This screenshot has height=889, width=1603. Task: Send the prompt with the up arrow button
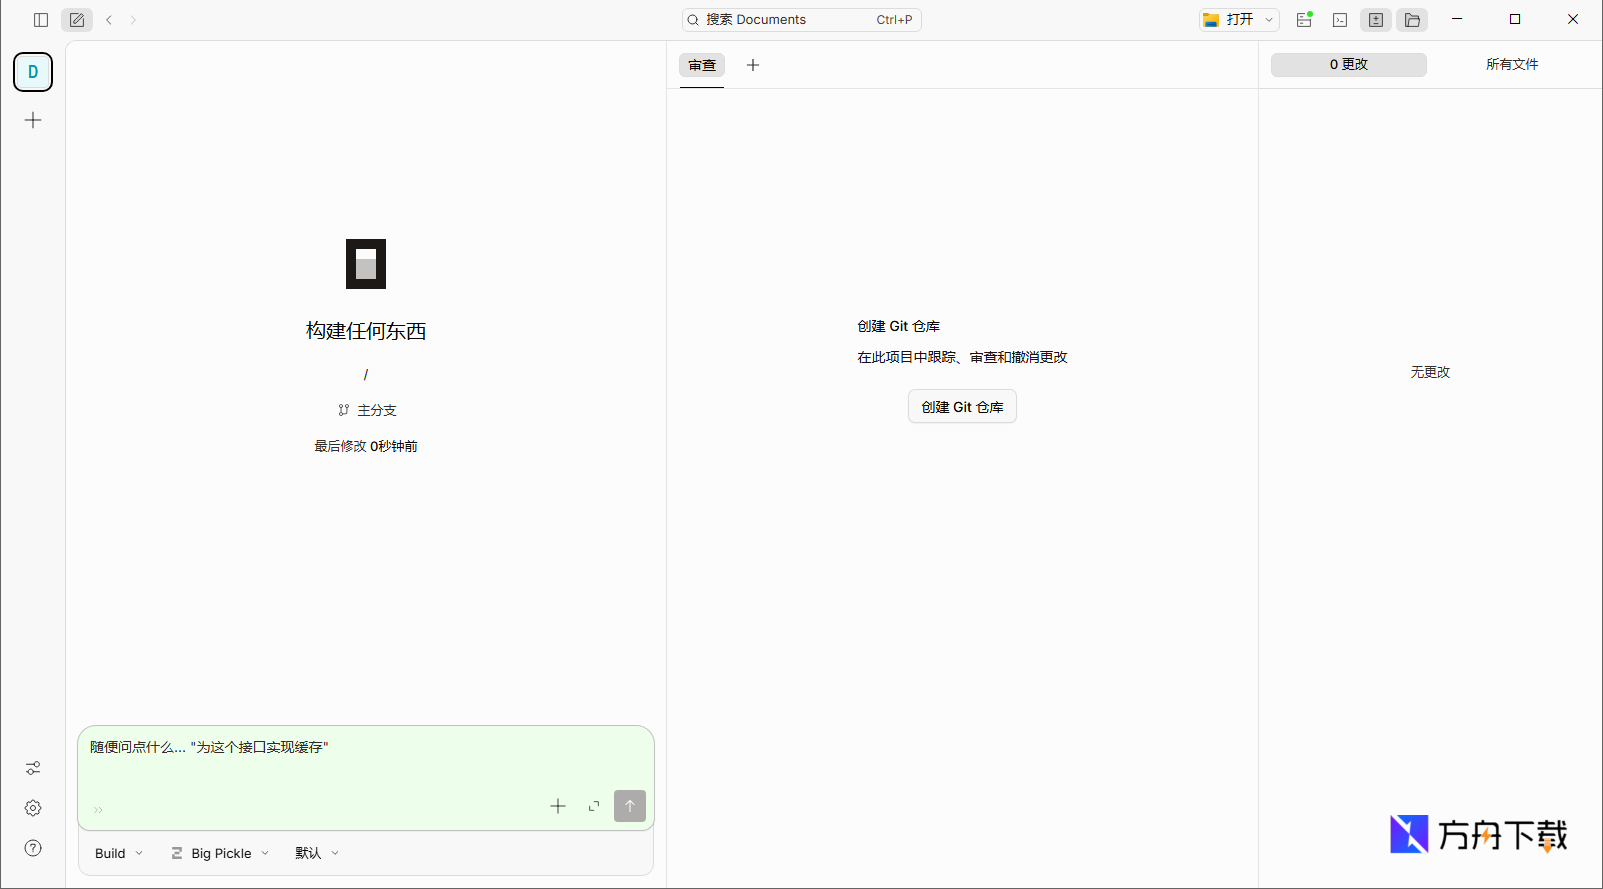tap(630, 806)
